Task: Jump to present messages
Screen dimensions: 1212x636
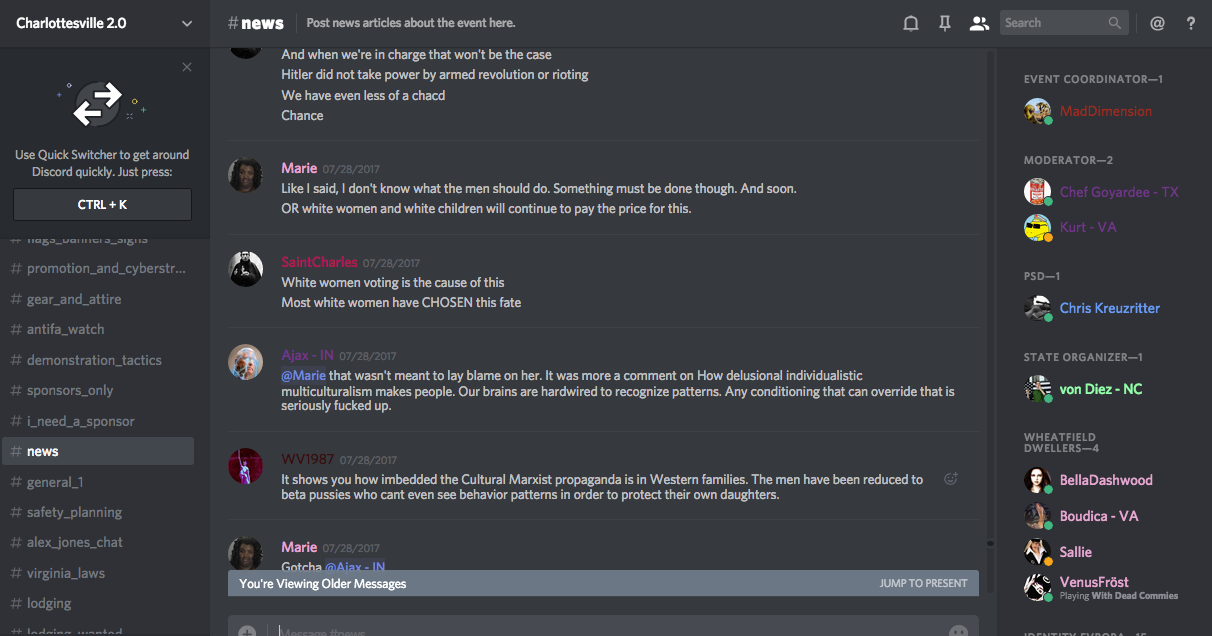Action: (923, 583)
